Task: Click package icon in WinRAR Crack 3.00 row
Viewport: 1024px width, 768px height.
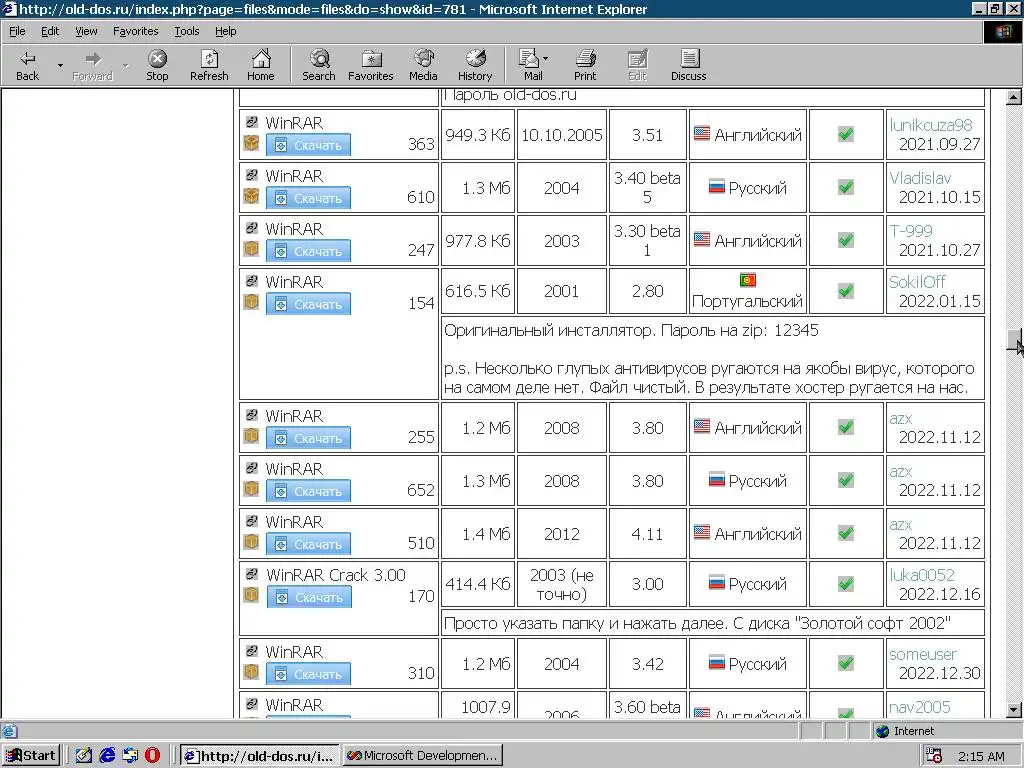Action: (251, 595)
